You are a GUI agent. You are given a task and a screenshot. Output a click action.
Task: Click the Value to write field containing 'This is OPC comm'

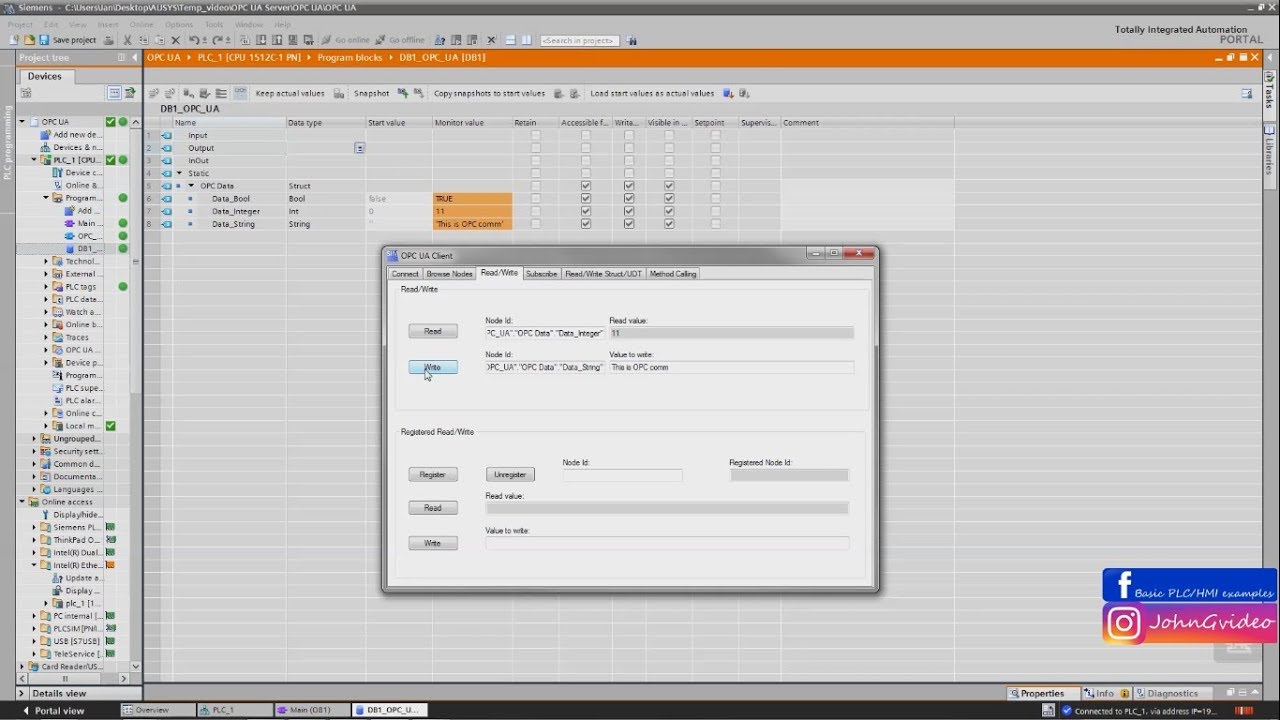click(732, 368)
